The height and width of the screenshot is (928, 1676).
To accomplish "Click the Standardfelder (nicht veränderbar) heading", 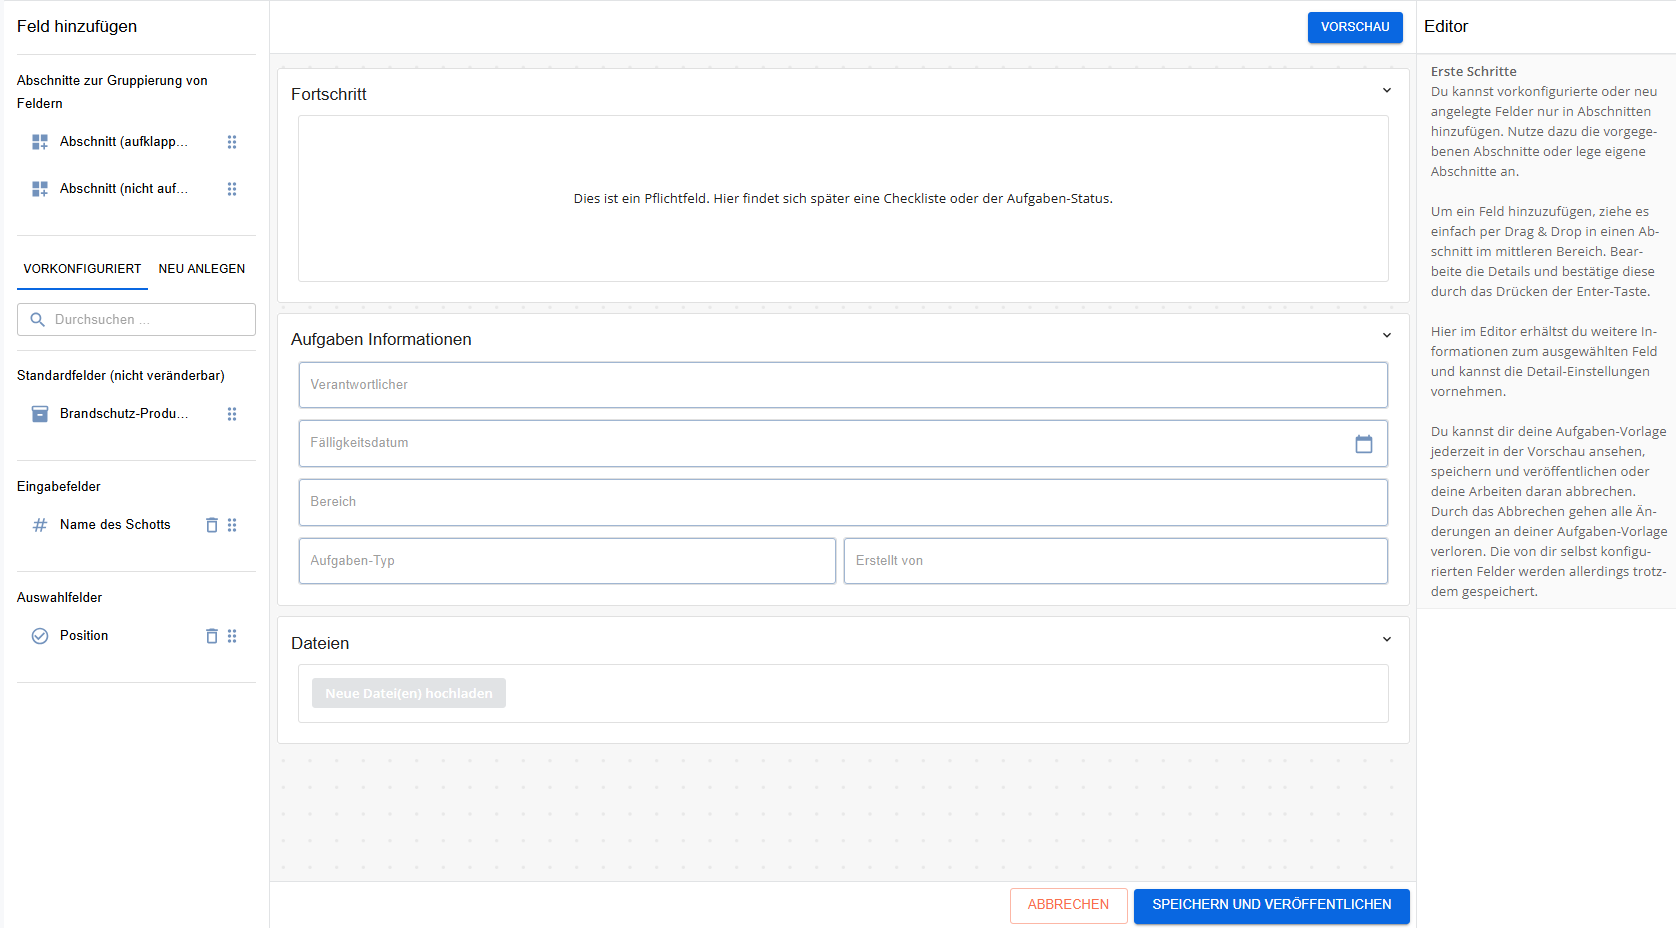I will [121, 376].
